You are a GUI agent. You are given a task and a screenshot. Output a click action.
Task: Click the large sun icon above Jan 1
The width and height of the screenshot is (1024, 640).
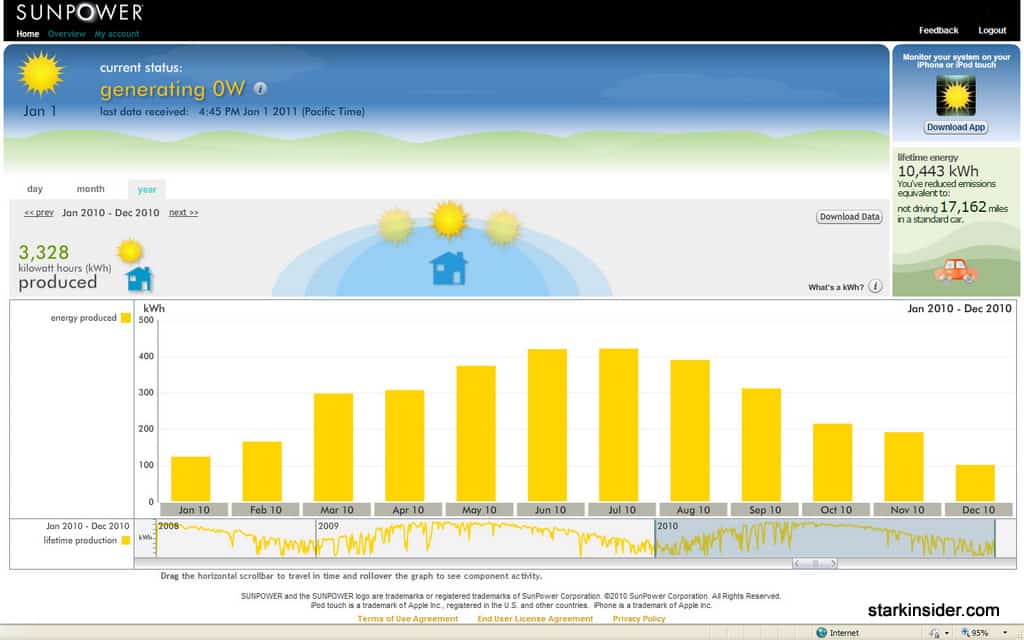coord(41,73)
